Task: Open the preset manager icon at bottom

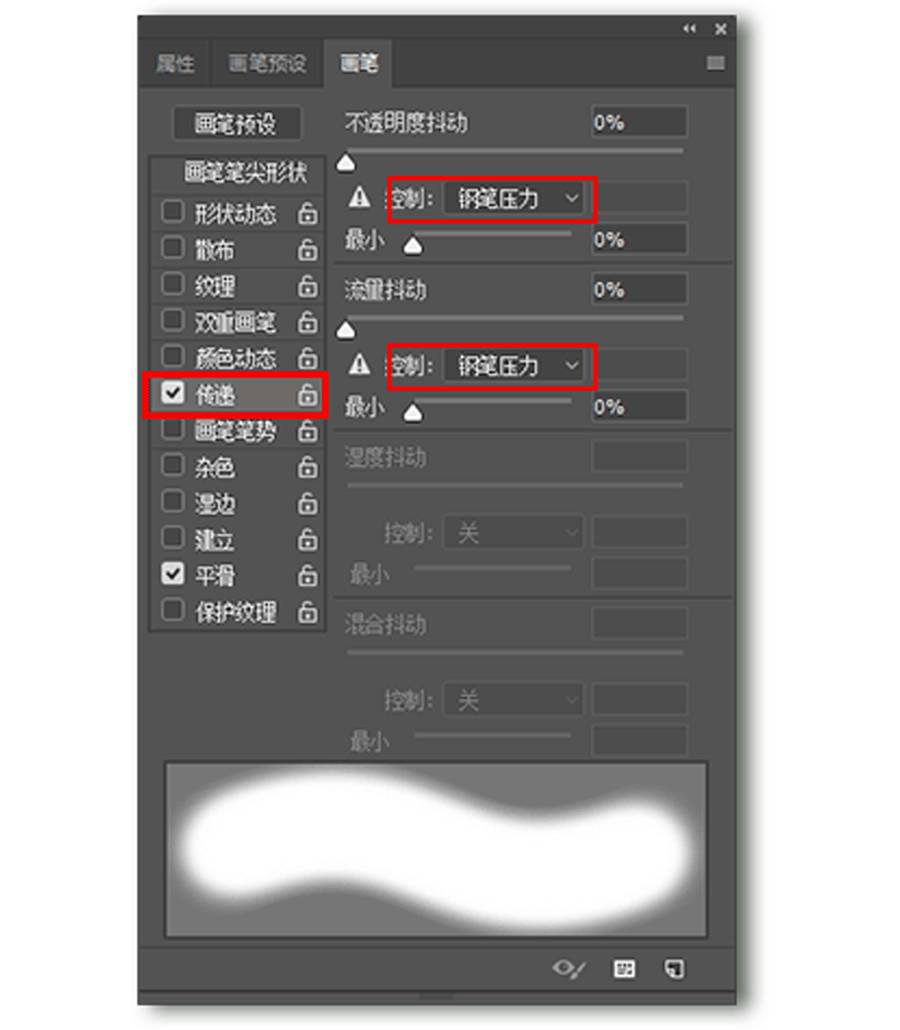Action: click(x=624, y=969)
